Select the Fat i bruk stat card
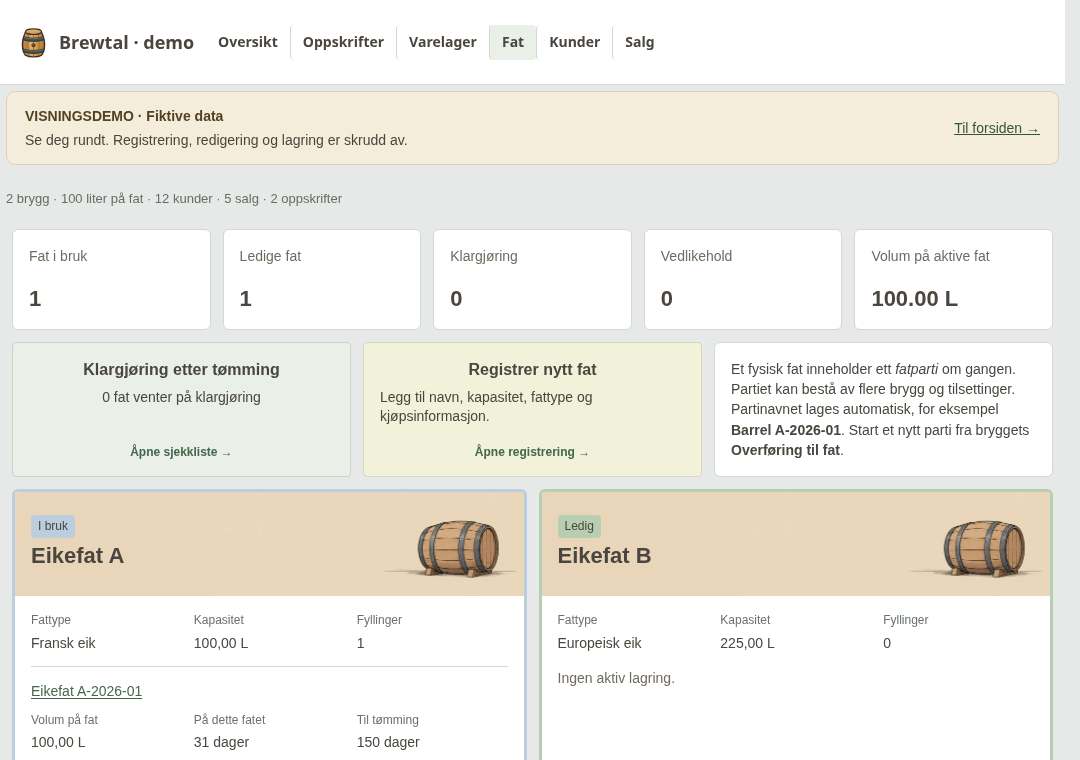Image resolution: width=1080 pixels, height=760 pixels. (x=112, y=279)
